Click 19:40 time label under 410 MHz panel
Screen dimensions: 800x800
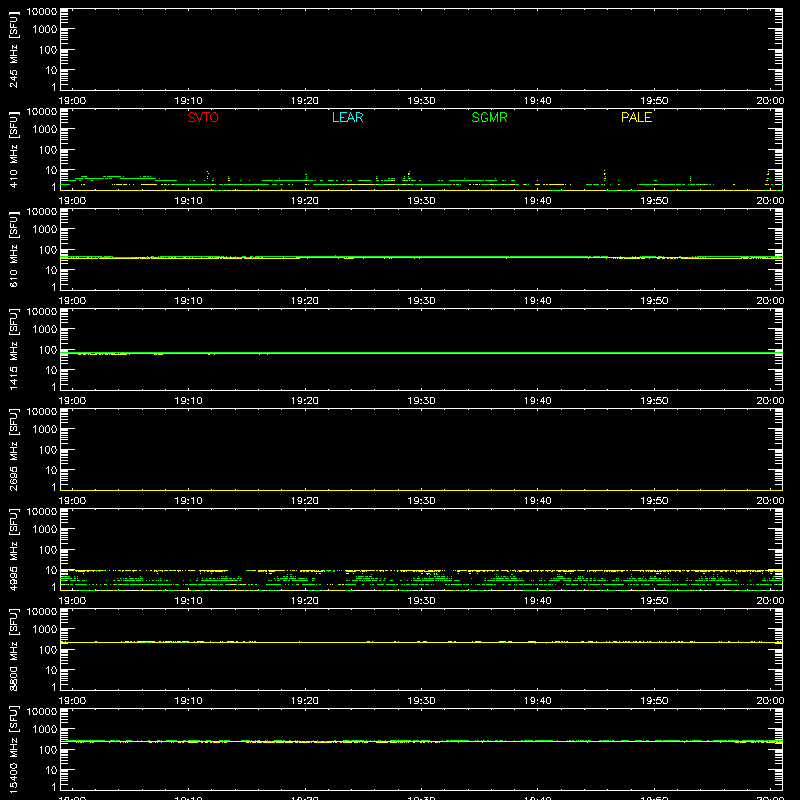tap(538, 201)
